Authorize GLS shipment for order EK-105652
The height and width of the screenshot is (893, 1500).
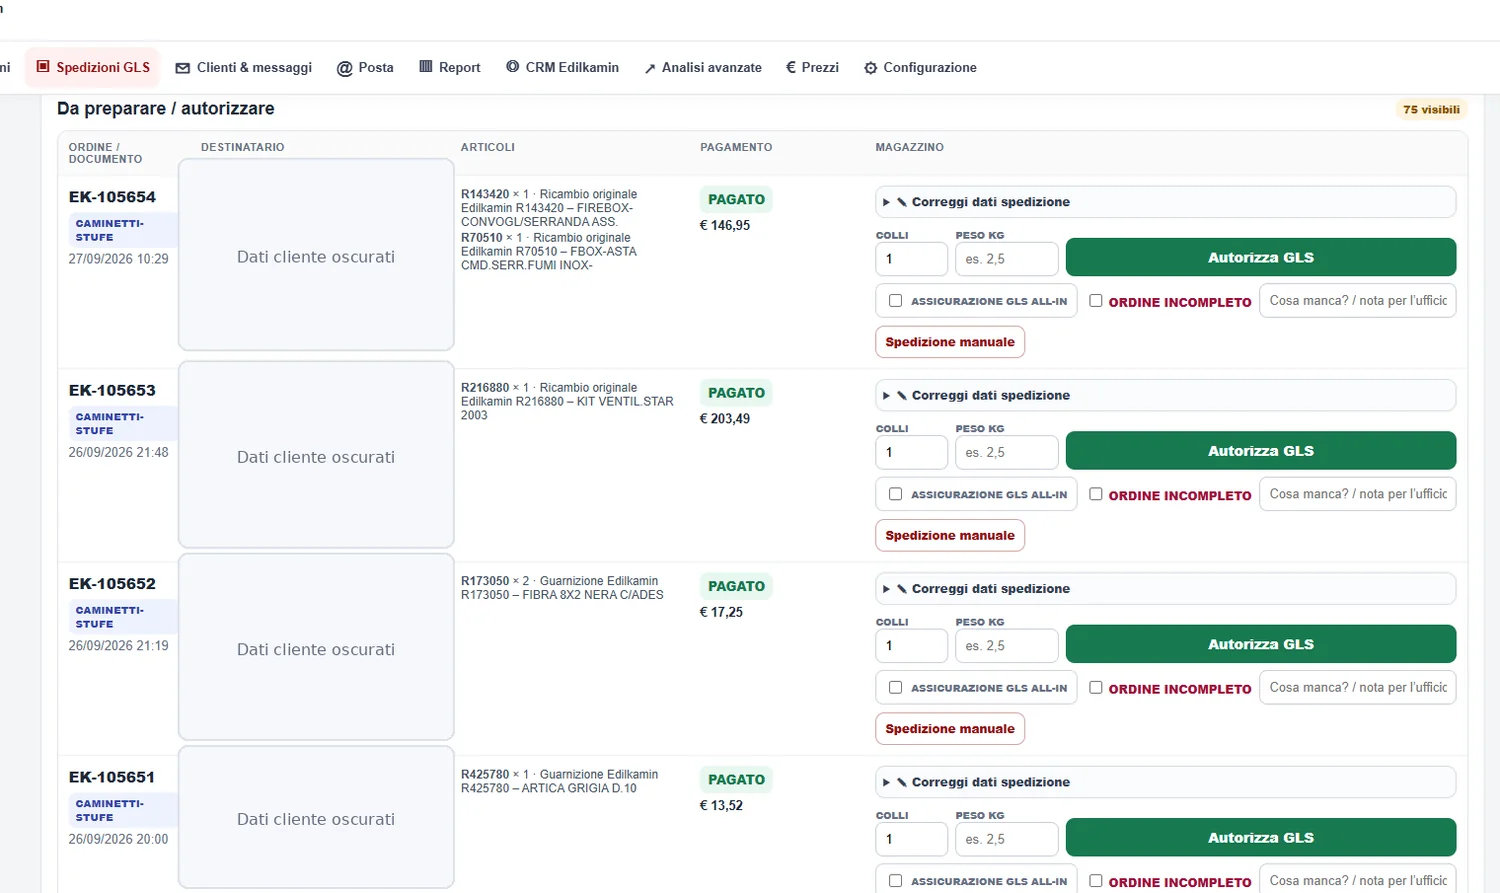point(1261,644)
